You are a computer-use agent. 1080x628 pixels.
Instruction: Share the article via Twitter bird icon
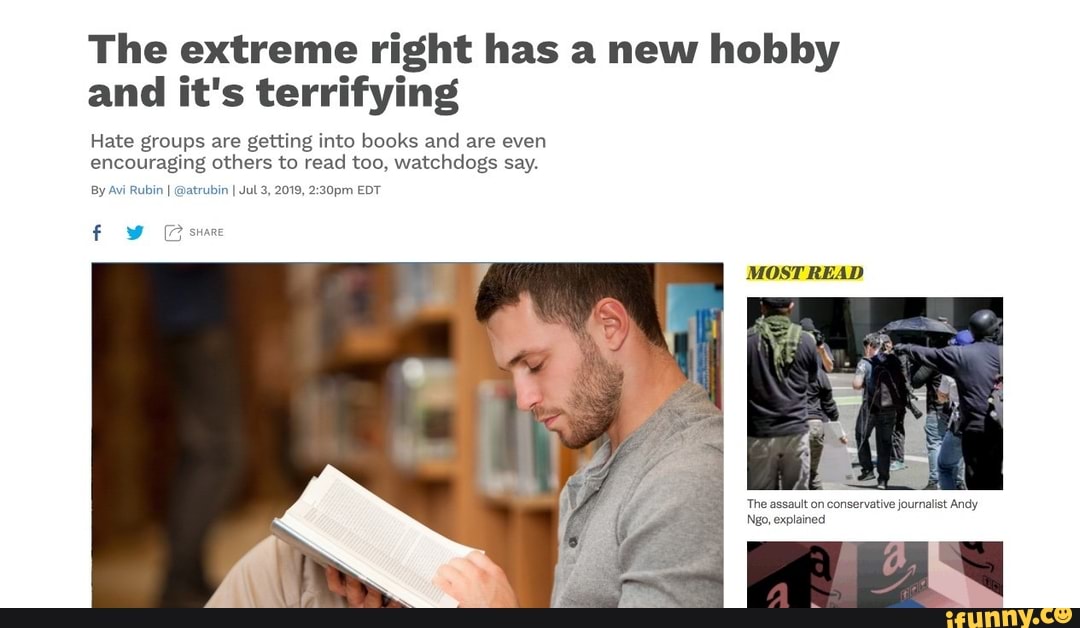(x=135, y=233)
